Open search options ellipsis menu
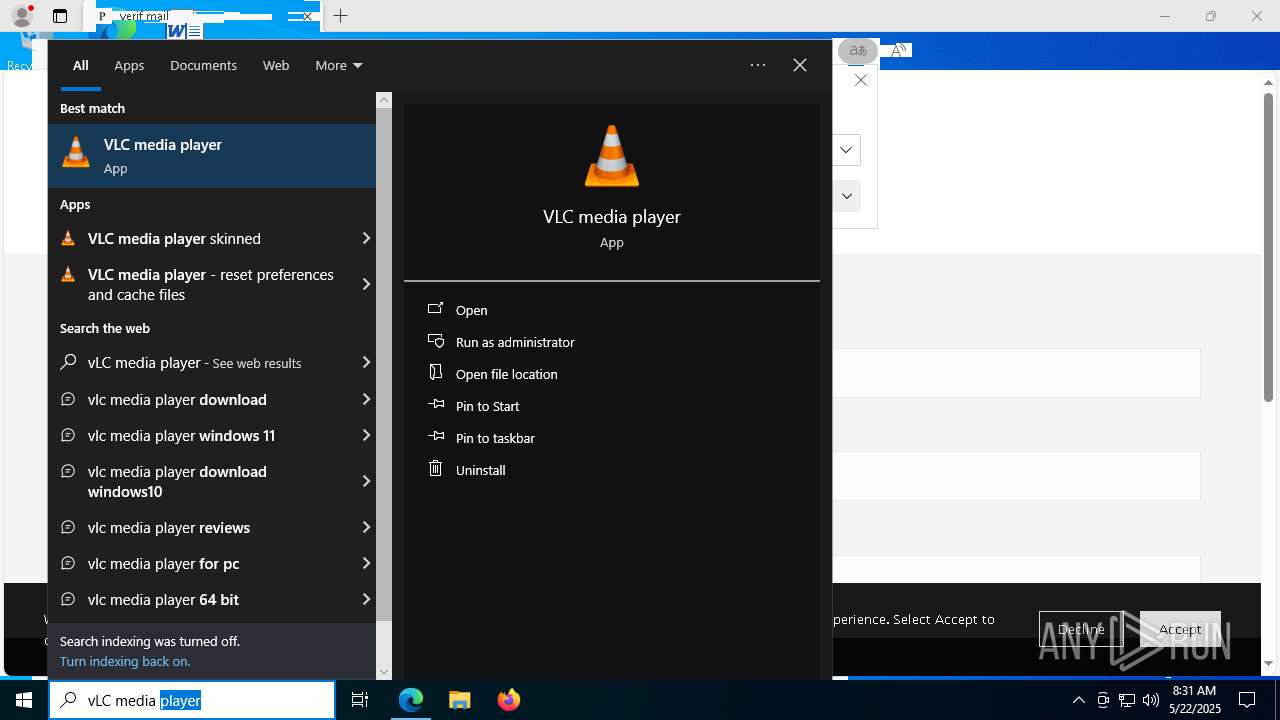1280x720 pixels. pyautogui.click(x=758, y=65)
